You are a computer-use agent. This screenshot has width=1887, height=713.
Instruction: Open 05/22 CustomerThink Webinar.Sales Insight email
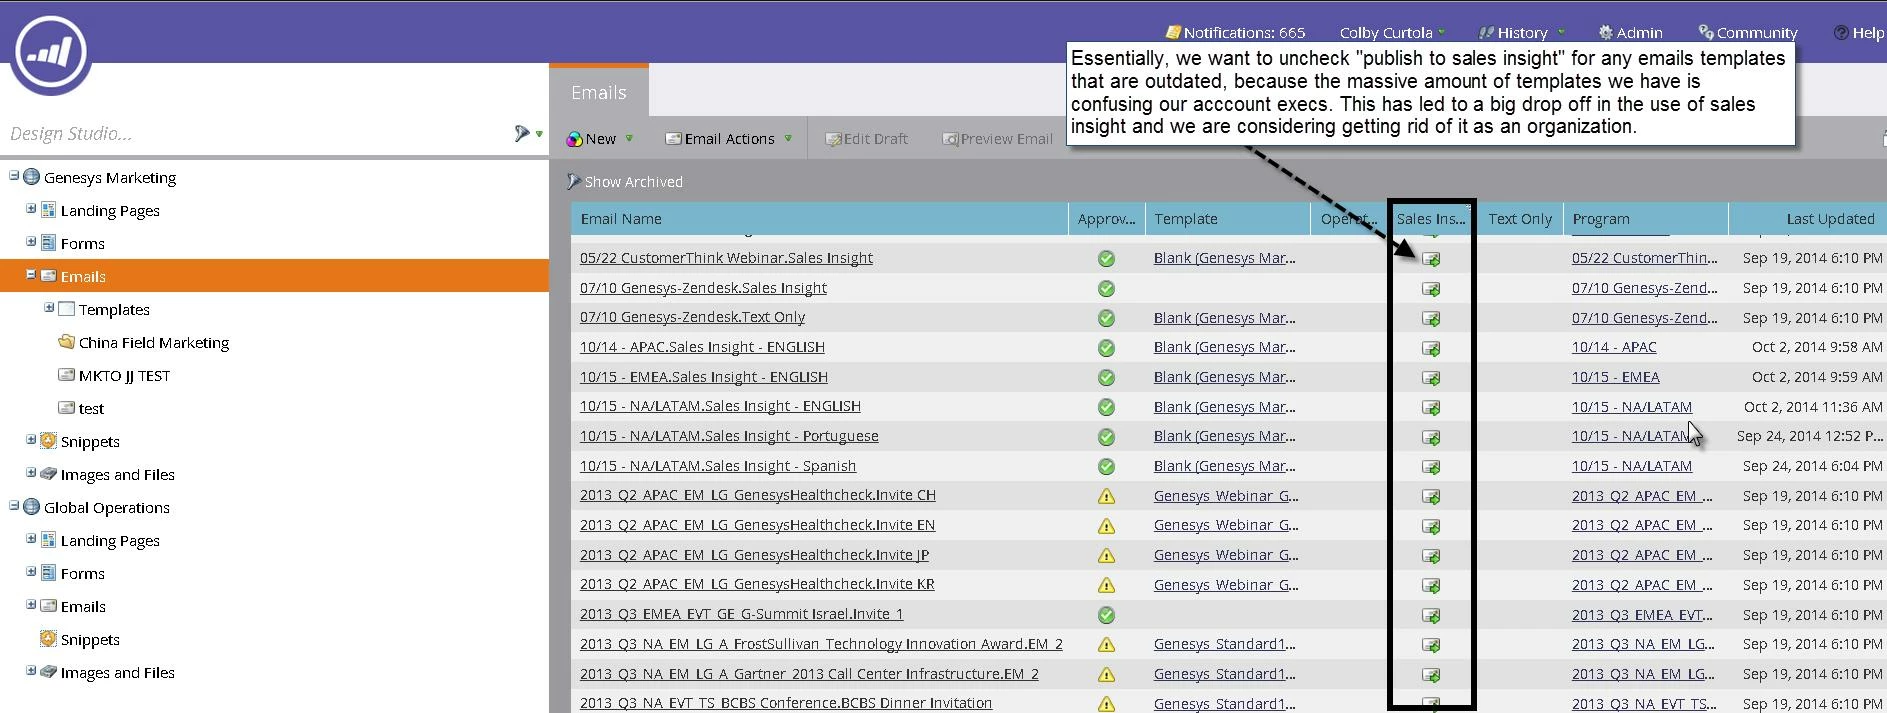(x=726, y=258)
